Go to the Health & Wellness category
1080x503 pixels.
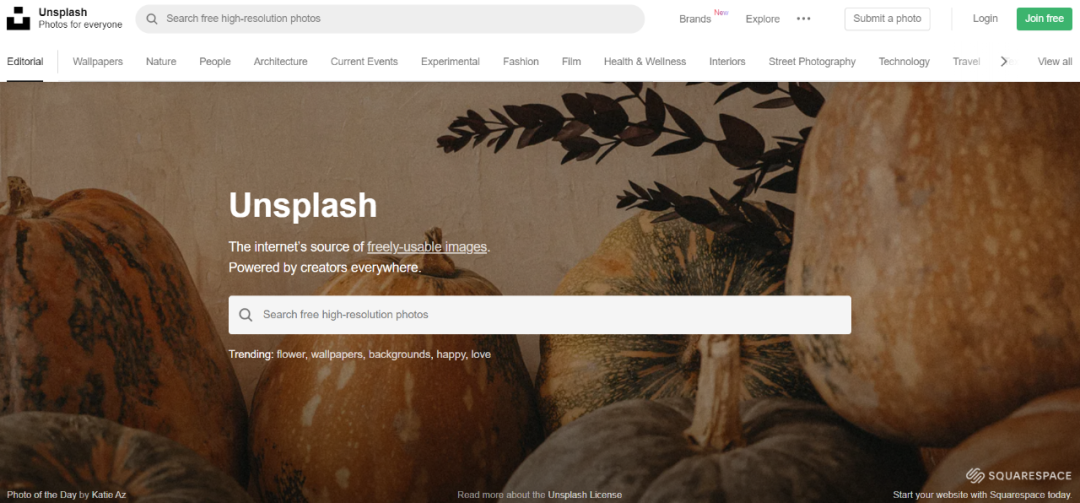click(645, 61)
